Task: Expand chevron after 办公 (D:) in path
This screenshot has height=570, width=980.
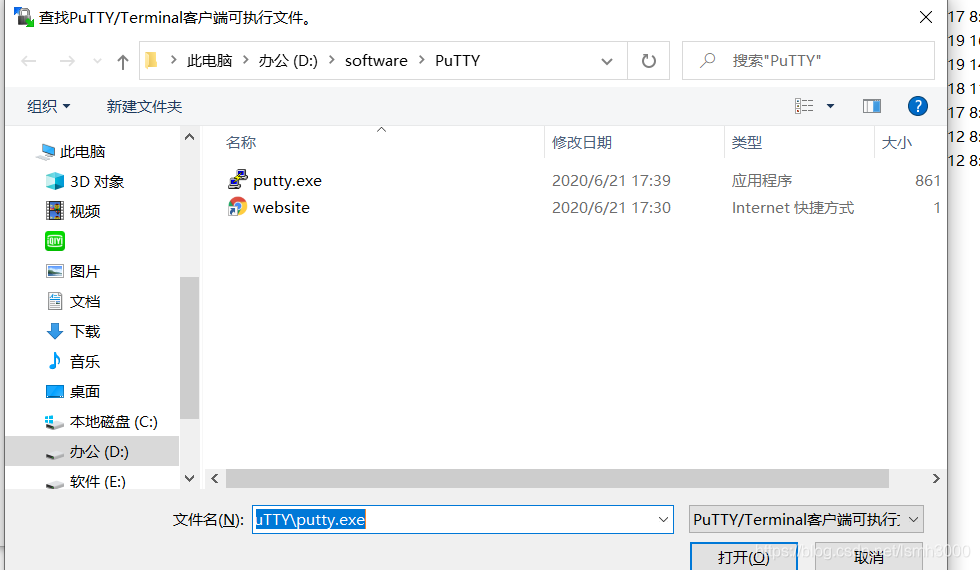Action: (x=332, y=60)
